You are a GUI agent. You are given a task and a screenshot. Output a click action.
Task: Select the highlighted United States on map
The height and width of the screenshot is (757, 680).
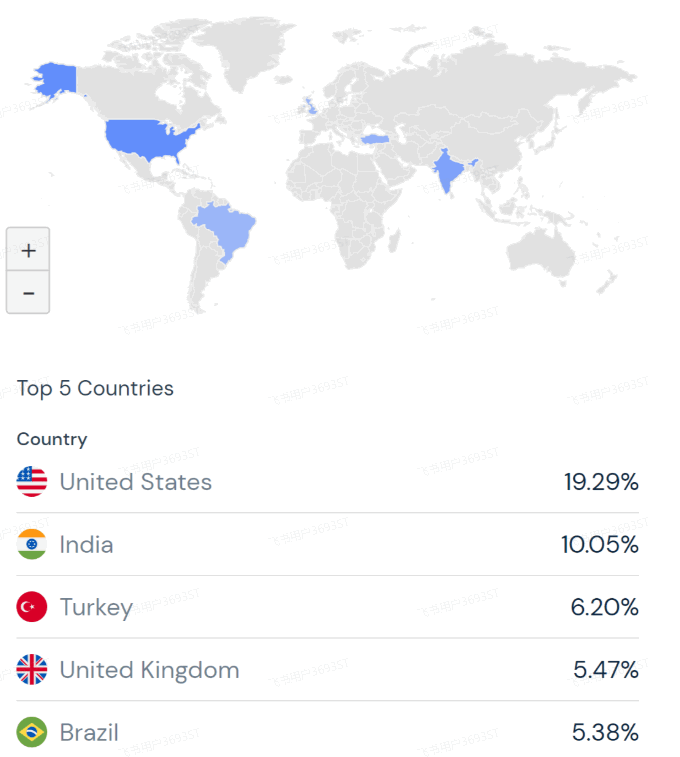coord(147,139)
